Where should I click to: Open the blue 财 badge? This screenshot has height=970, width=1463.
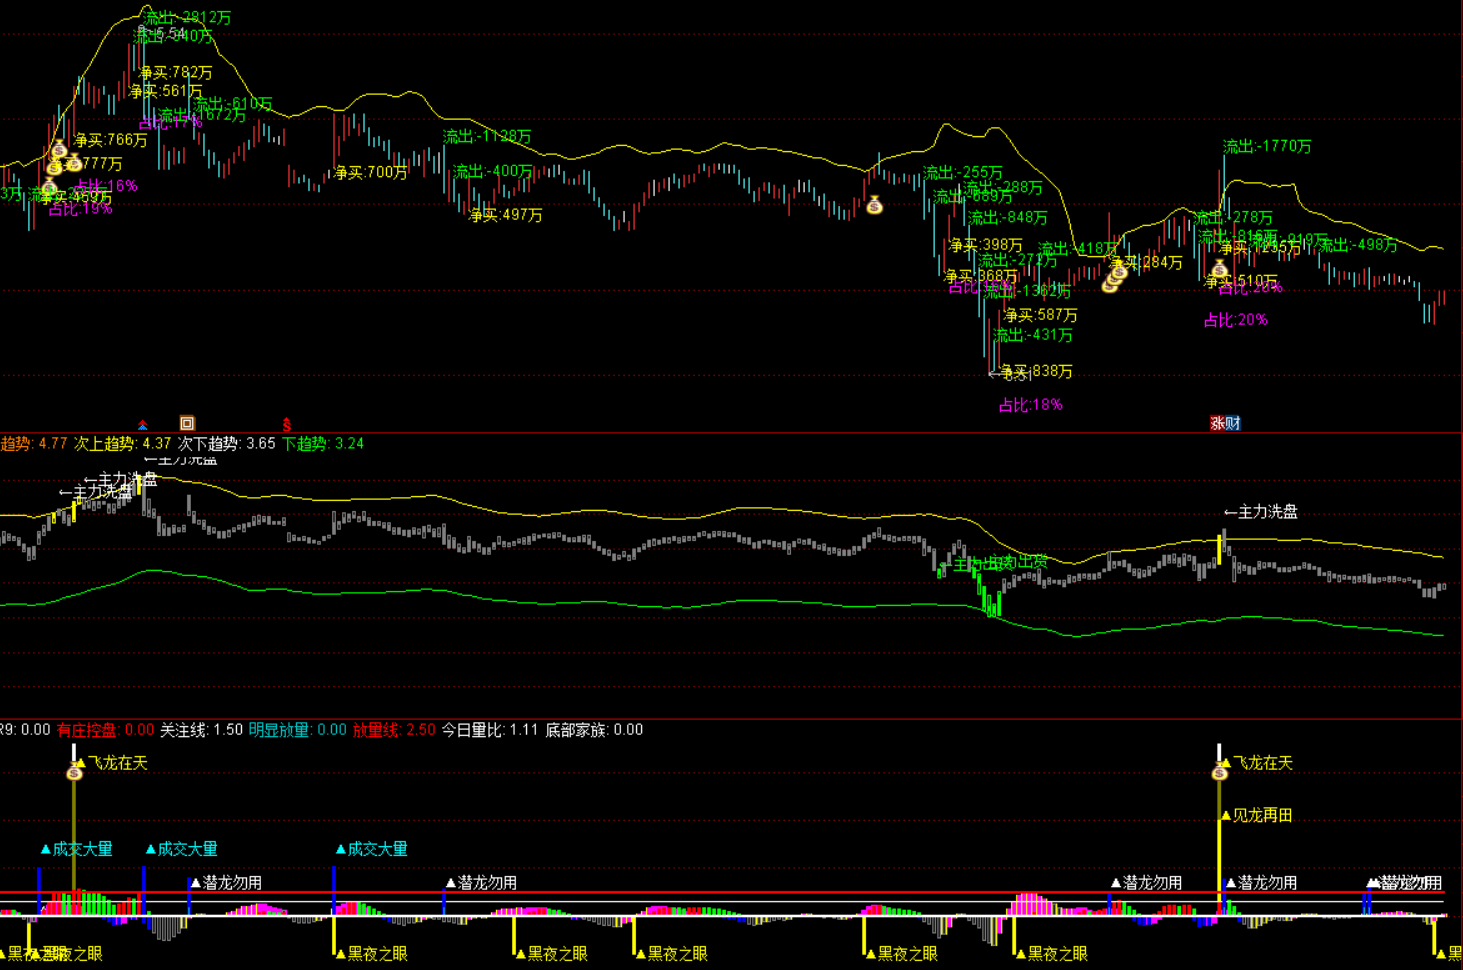point(1233,424)
